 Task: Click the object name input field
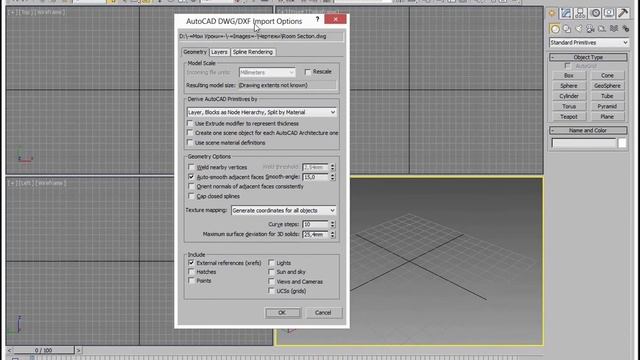pyautogui.click(x=584, y=143)
